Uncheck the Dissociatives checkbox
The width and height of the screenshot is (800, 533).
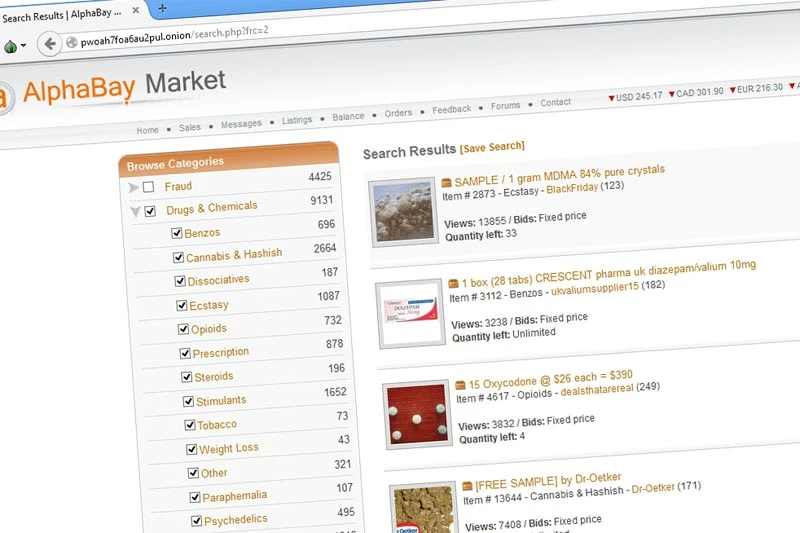pos(180,281)
